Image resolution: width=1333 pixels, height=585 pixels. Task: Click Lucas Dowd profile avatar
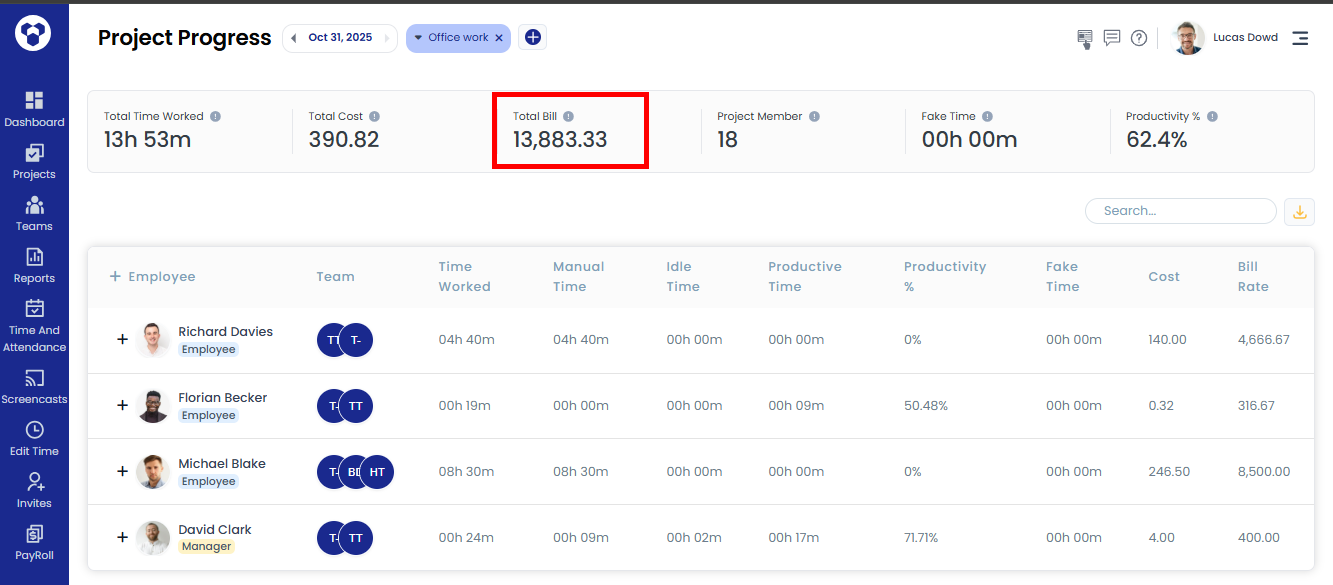1187,38
